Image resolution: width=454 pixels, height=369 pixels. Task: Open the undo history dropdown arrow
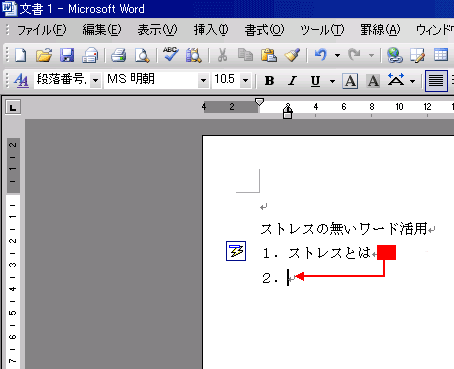[x=337, y=55]
